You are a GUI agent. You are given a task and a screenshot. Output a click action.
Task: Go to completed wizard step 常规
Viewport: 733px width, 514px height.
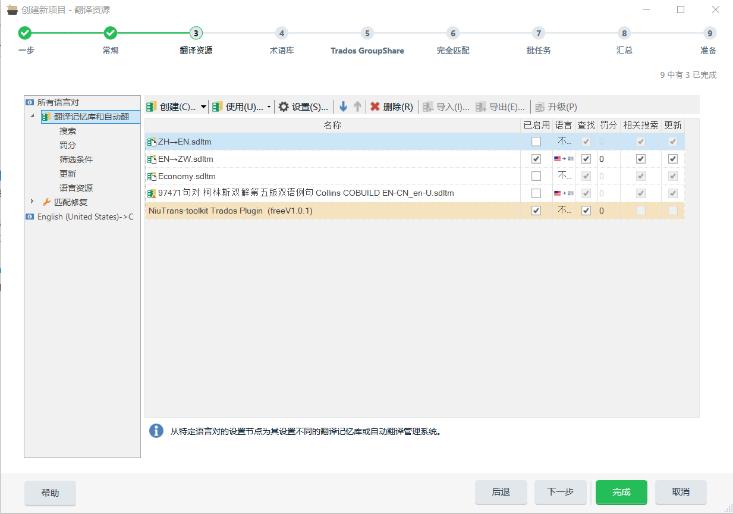click(110, 33)
